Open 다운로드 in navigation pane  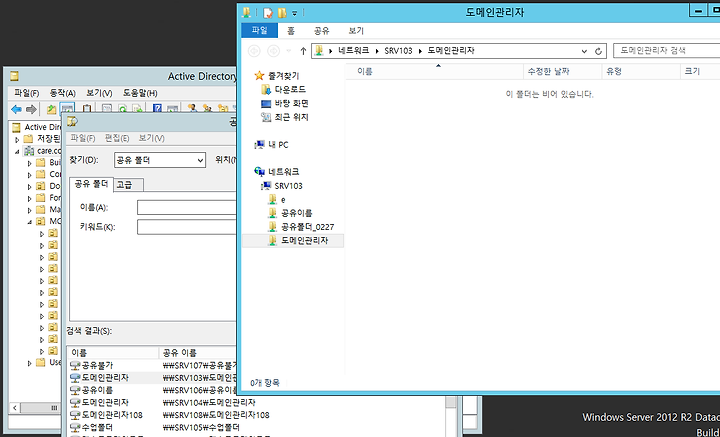point(290,89)
